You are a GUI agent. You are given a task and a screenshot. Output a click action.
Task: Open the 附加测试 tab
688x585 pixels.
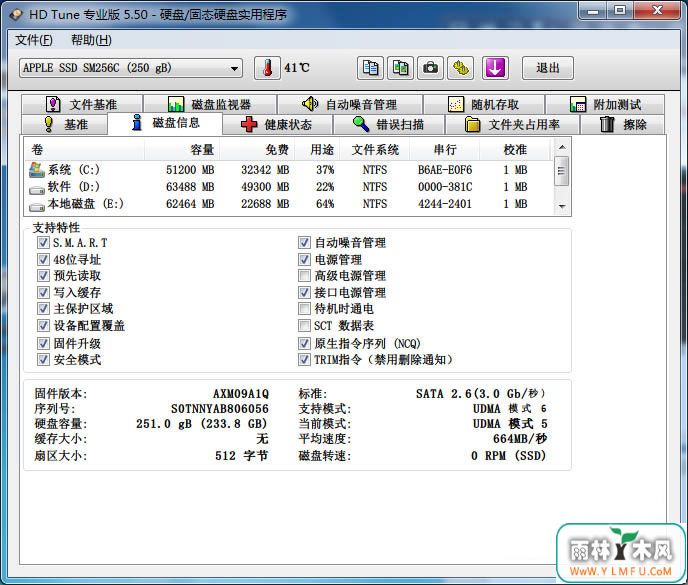pyautogui.click(x=605, y=104)
